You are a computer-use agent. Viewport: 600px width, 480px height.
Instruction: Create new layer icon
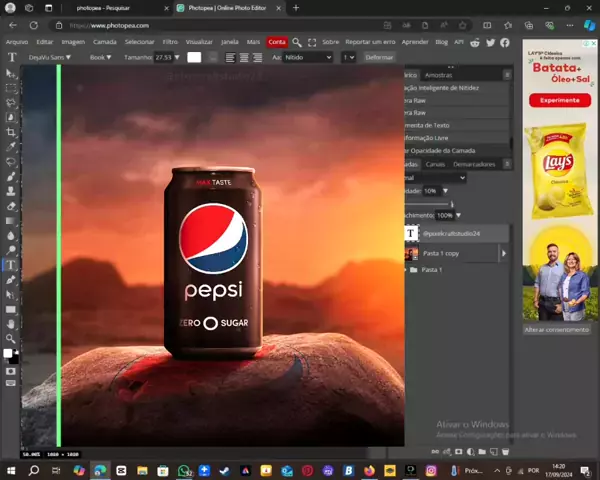pyautogui.click(x=494, y=452)
